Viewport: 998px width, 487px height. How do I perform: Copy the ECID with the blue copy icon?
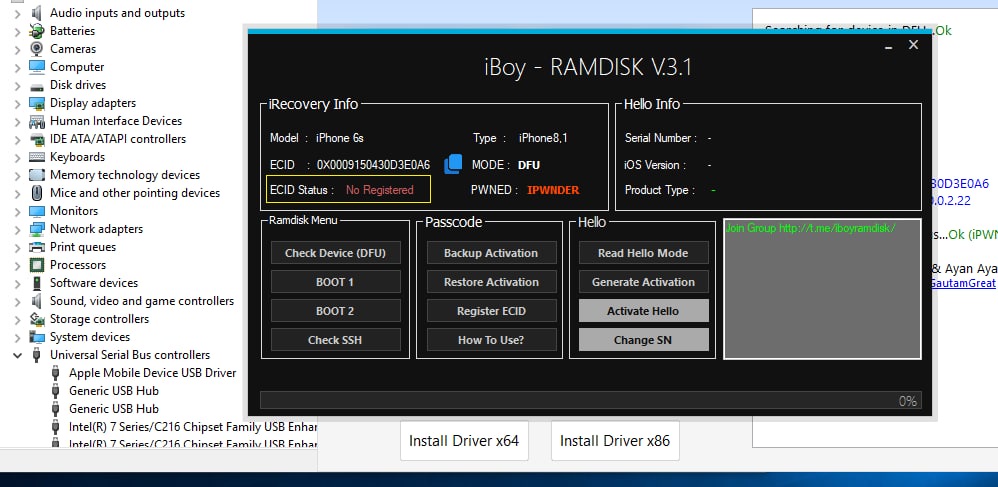tap(453, 164)
